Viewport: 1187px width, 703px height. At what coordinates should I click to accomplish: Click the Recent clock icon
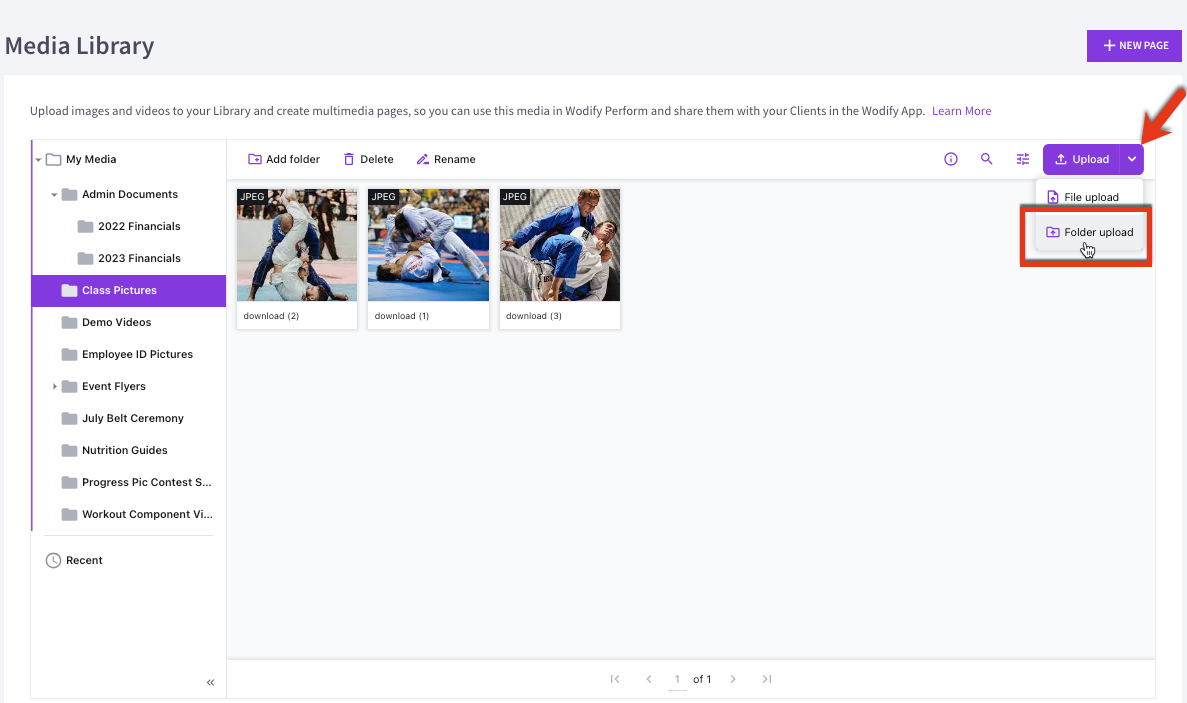(x=53, y=560)
